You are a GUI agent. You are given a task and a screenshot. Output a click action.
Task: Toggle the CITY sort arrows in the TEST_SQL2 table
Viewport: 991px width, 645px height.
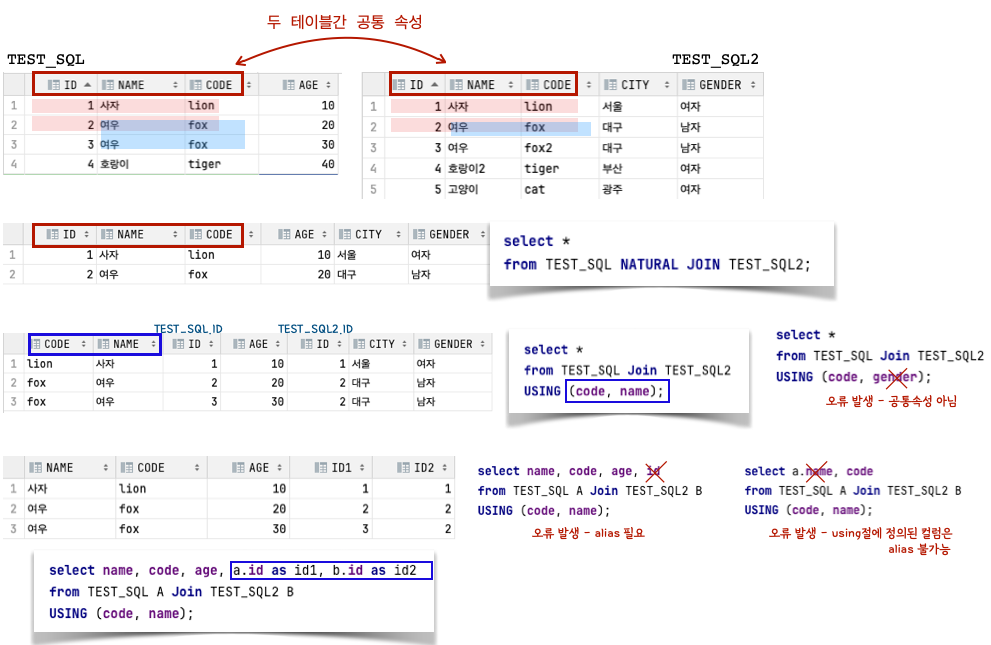pyautogui.click(x=667, y=85)
